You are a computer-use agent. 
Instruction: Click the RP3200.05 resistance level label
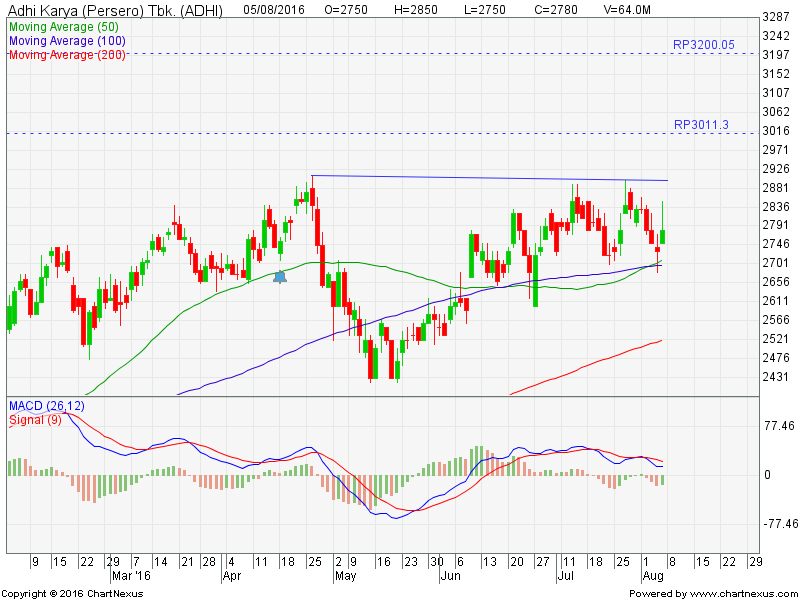[704, 45]
